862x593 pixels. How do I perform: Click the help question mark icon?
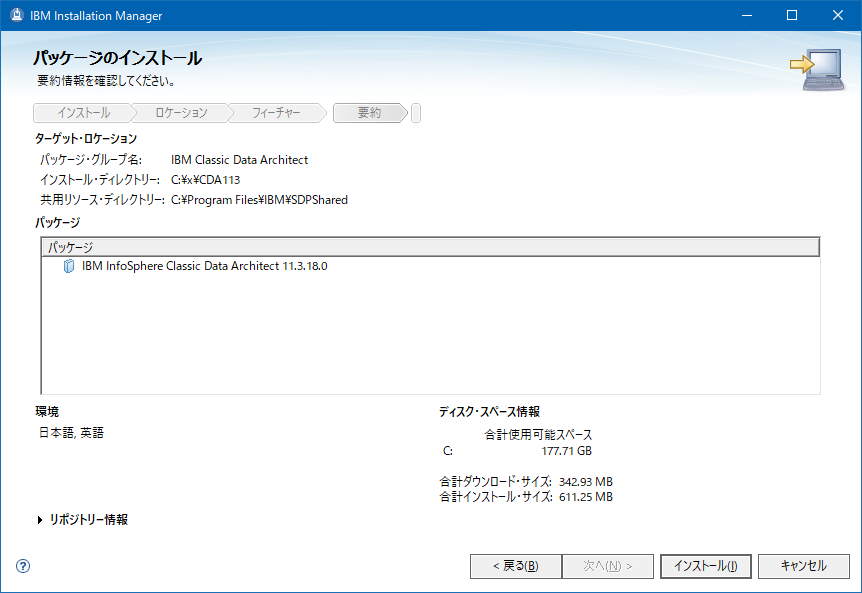(23, 566)
